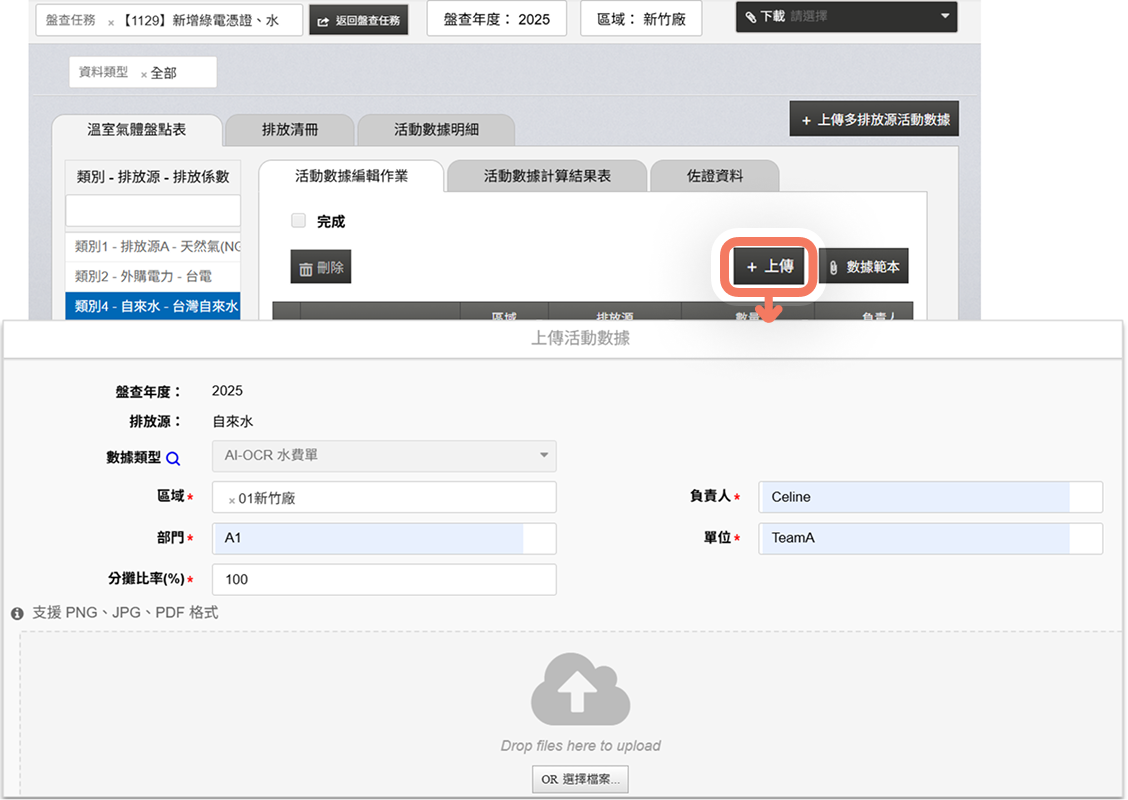Expand the AI-OCR 水費單 data type dropdown
1128x800 pixels.
tap(384, 456)
